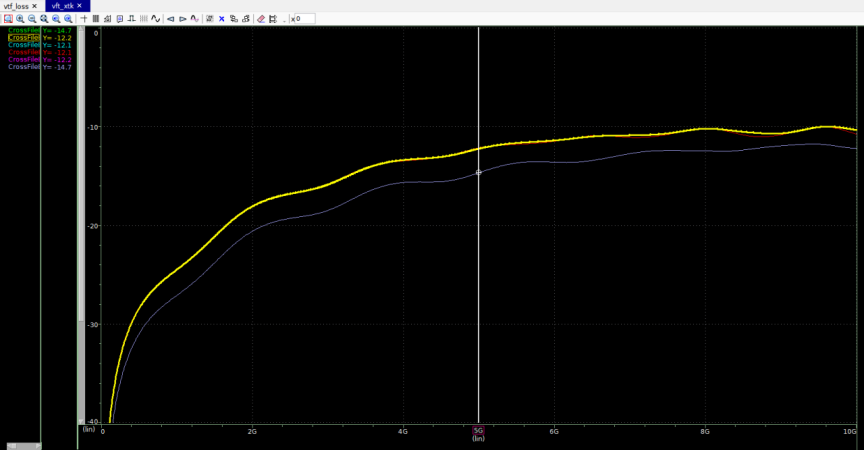The height and width of the screenshot is (450, 864).
Task: Click the grey-blue Y= -14.7 readout
Action: click(x=57, y=67)
